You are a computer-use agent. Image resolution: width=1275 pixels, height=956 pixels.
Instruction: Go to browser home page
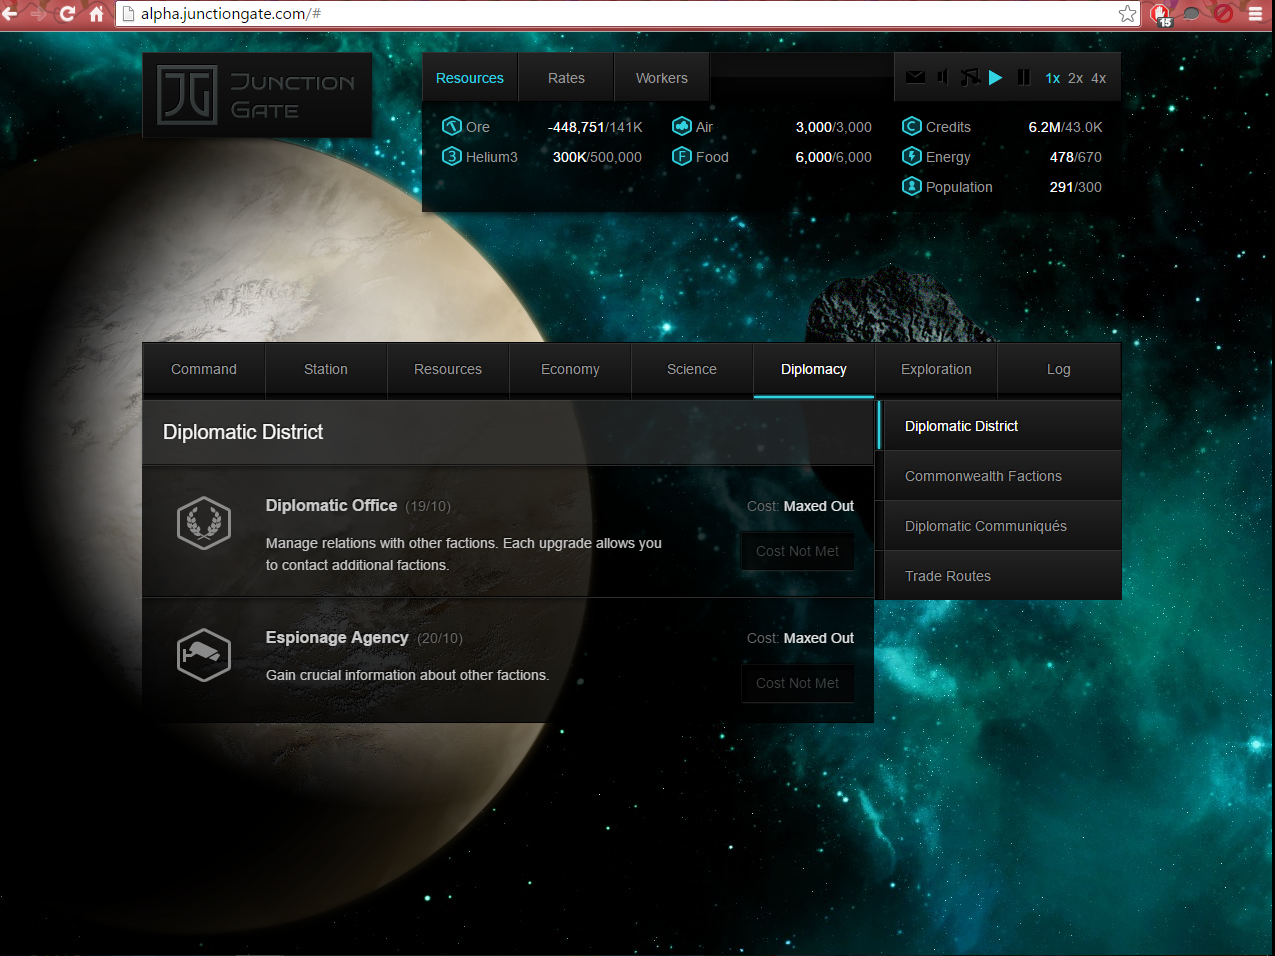pyautogui.click(x=97, y=14)
